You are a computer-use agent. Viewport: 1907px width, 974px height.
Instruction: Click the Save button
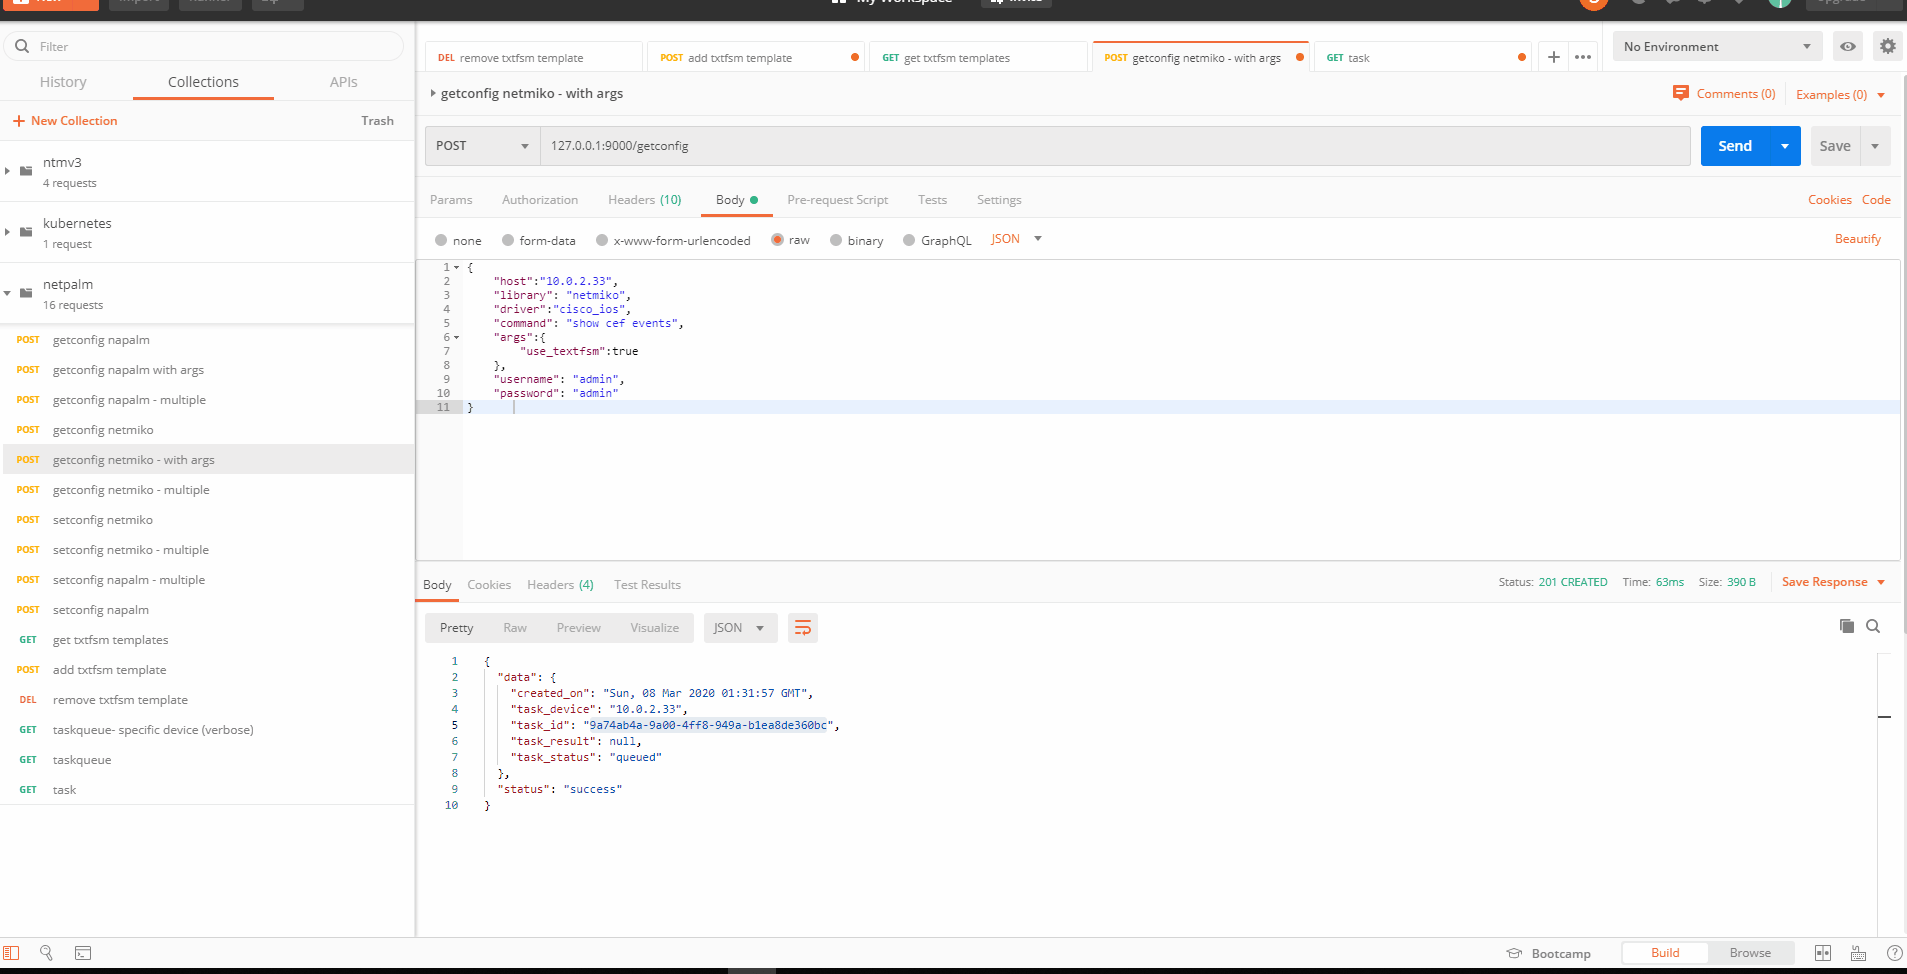(x=1835, y=146)
